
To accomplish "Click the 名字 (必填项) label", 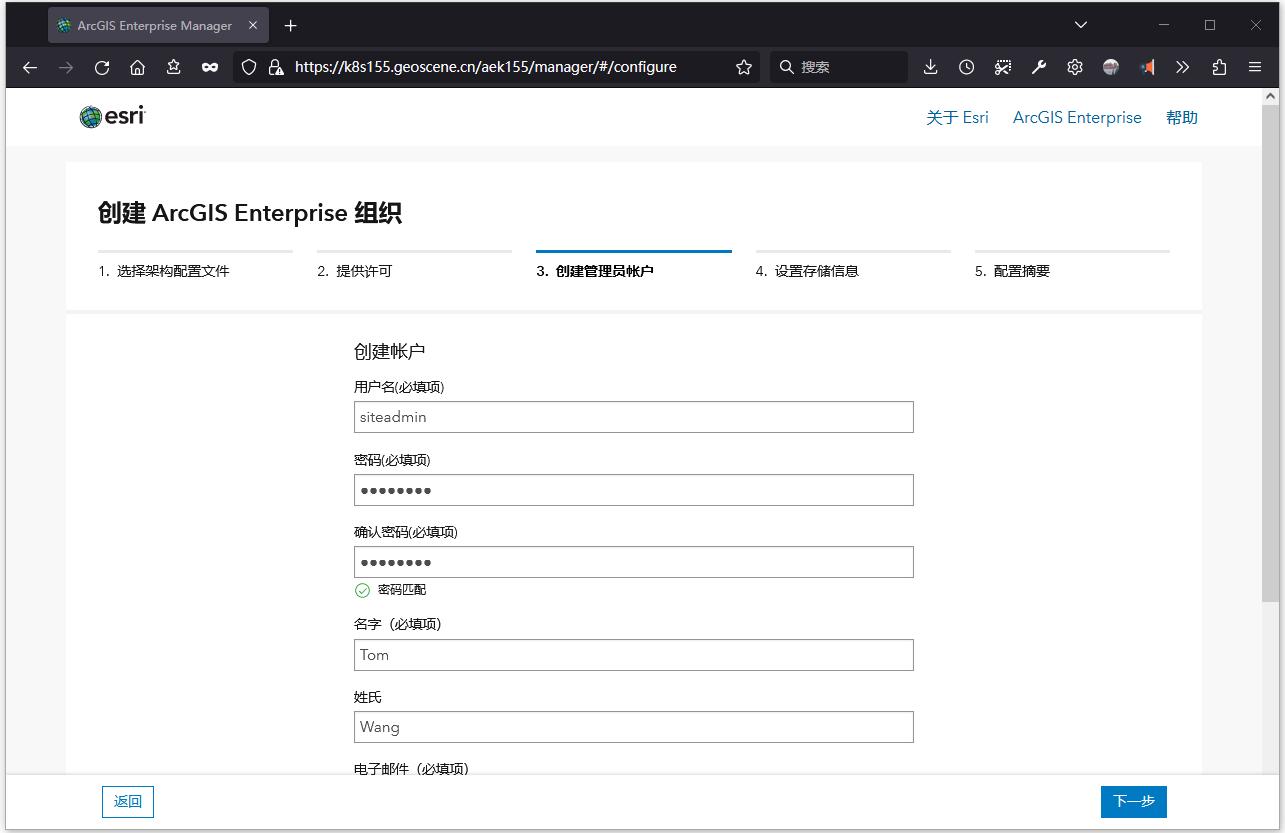I will (x=397, y=624).
